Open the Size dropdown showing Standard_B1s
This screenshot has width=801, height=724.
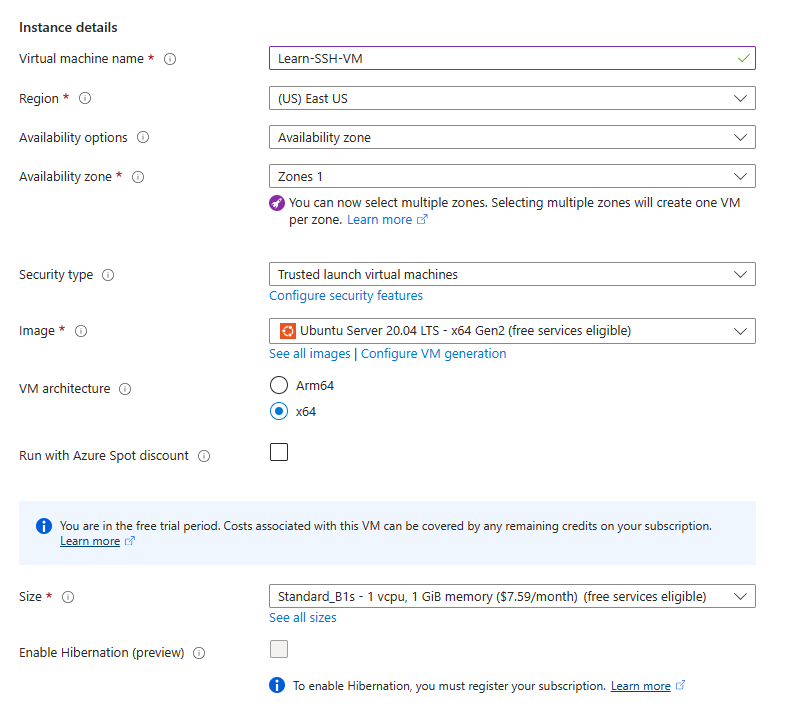click(x=743, y=595)
